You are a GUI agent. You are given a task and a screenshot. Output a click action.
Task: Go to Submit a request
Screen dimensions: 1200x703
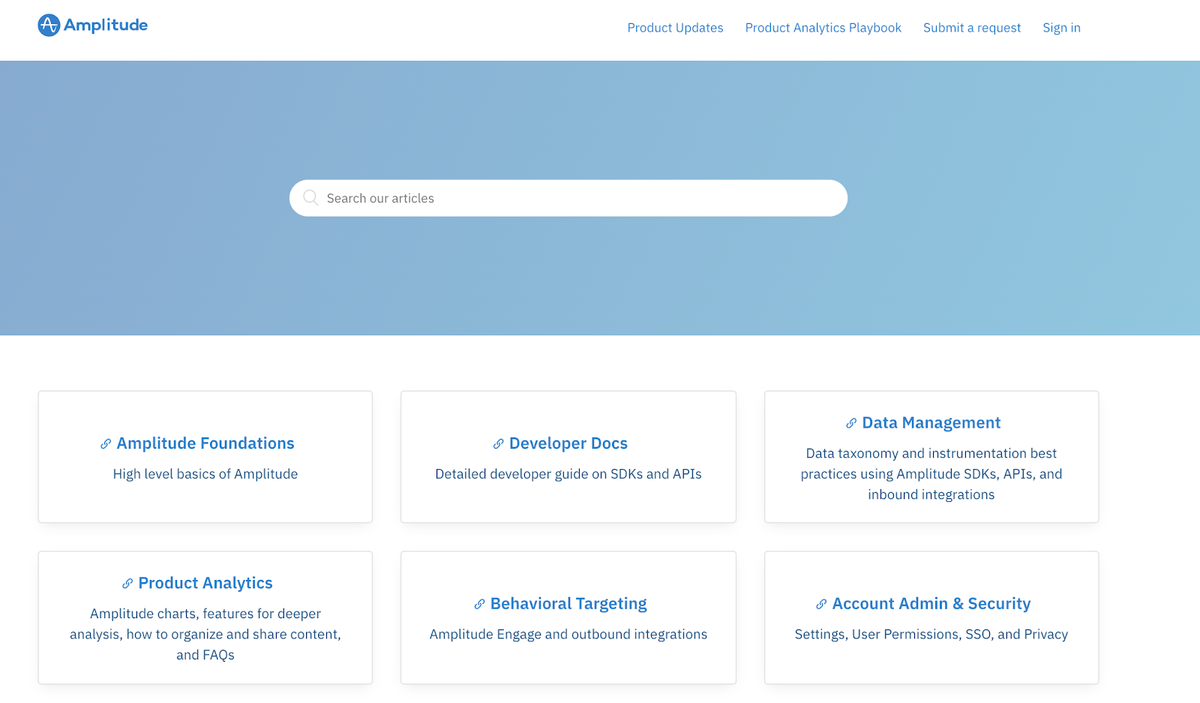972,28
